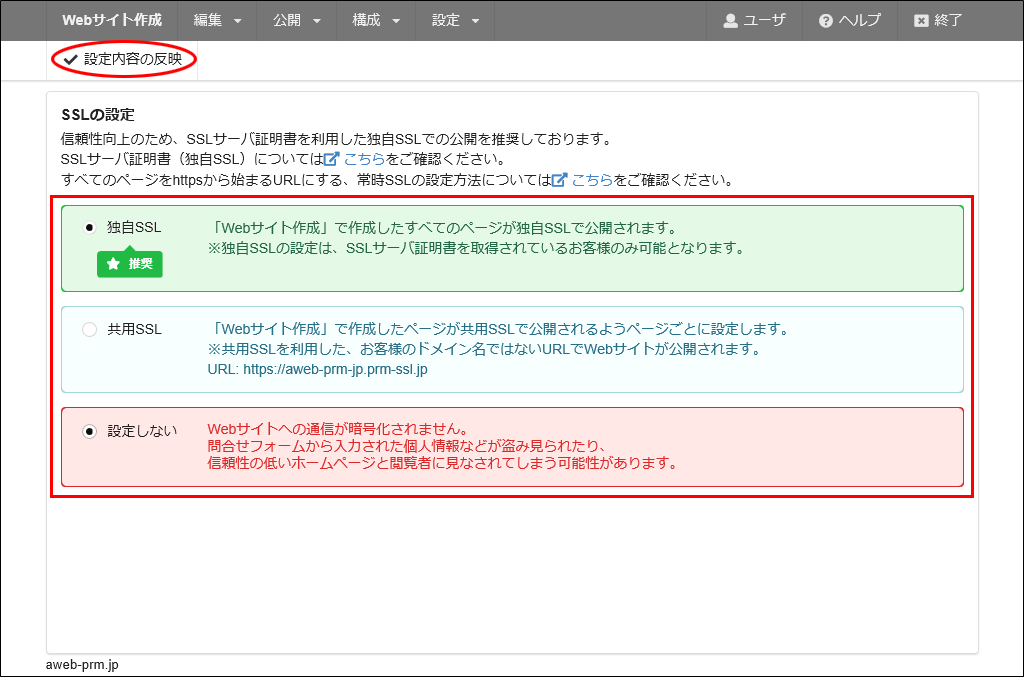Select the 独自SSL radio button
1024x677 pixels.
point(90,228)
